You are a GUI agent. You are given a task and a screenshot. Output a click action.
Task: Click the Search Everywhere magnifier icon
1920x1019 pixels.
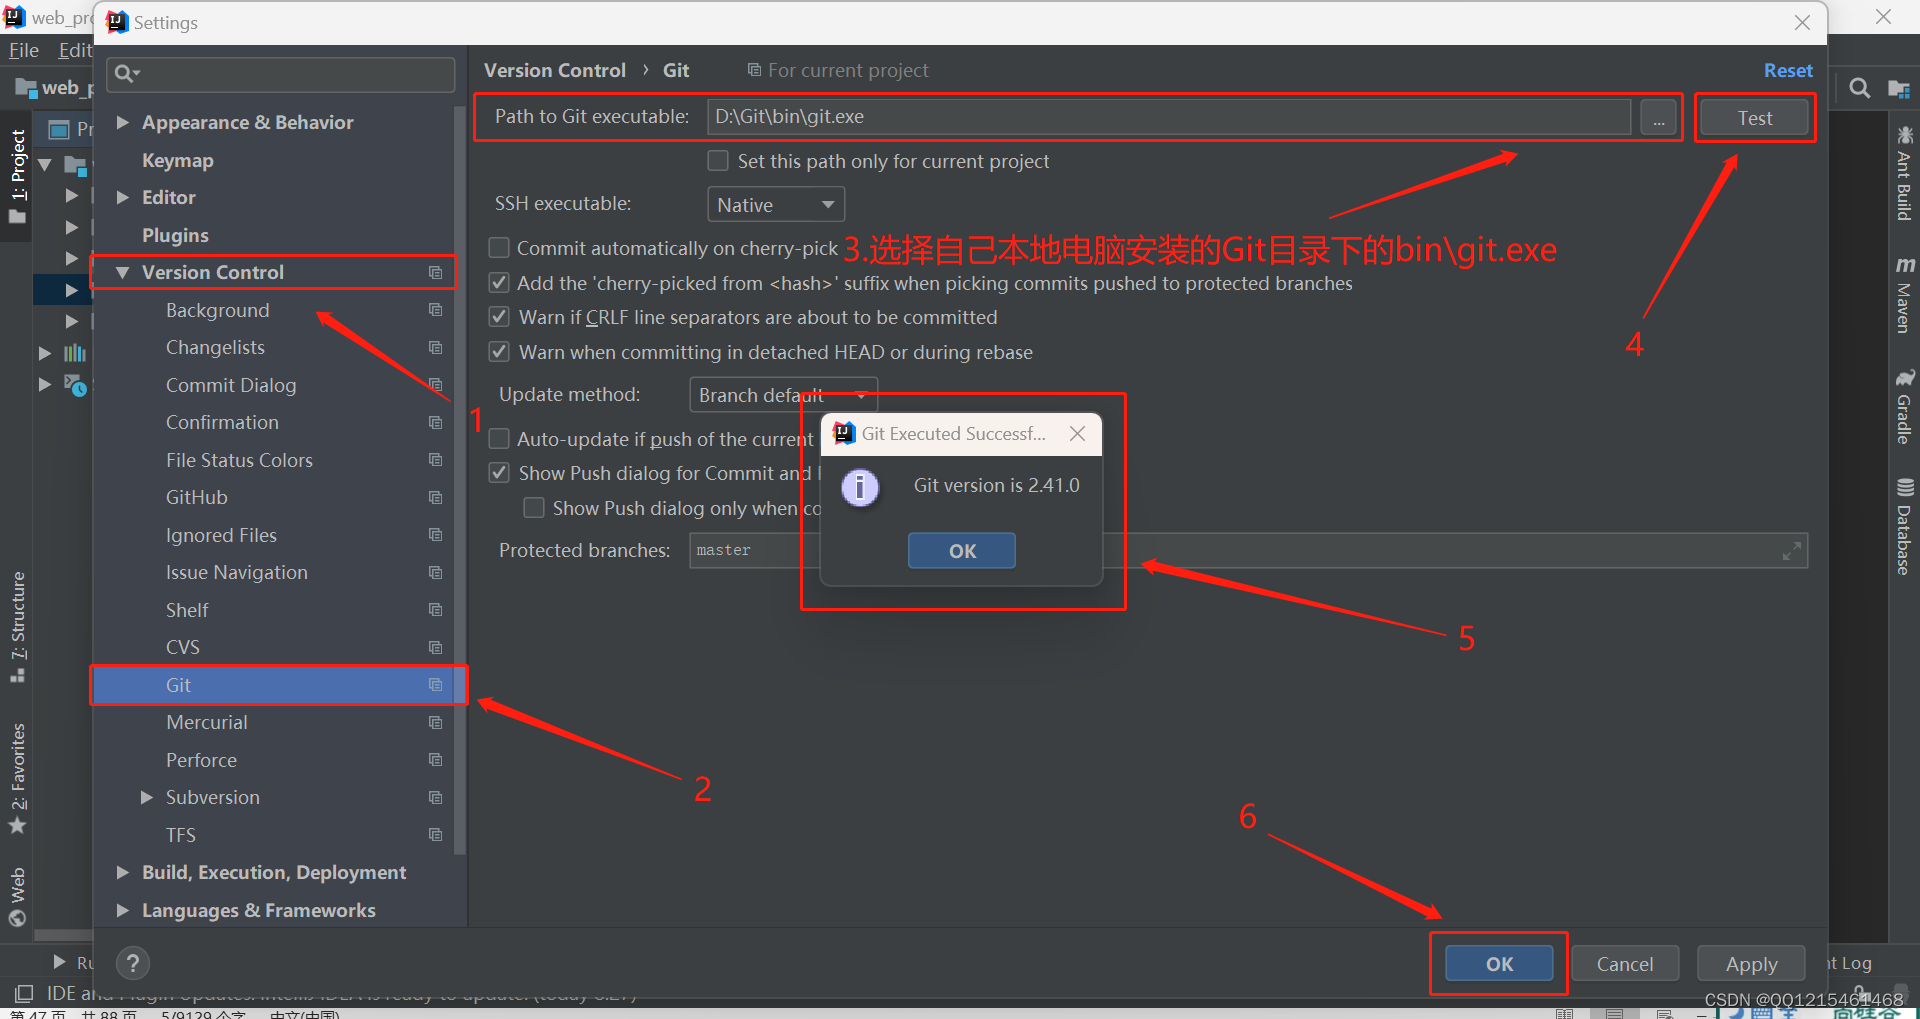click(x=1860, y=89)
